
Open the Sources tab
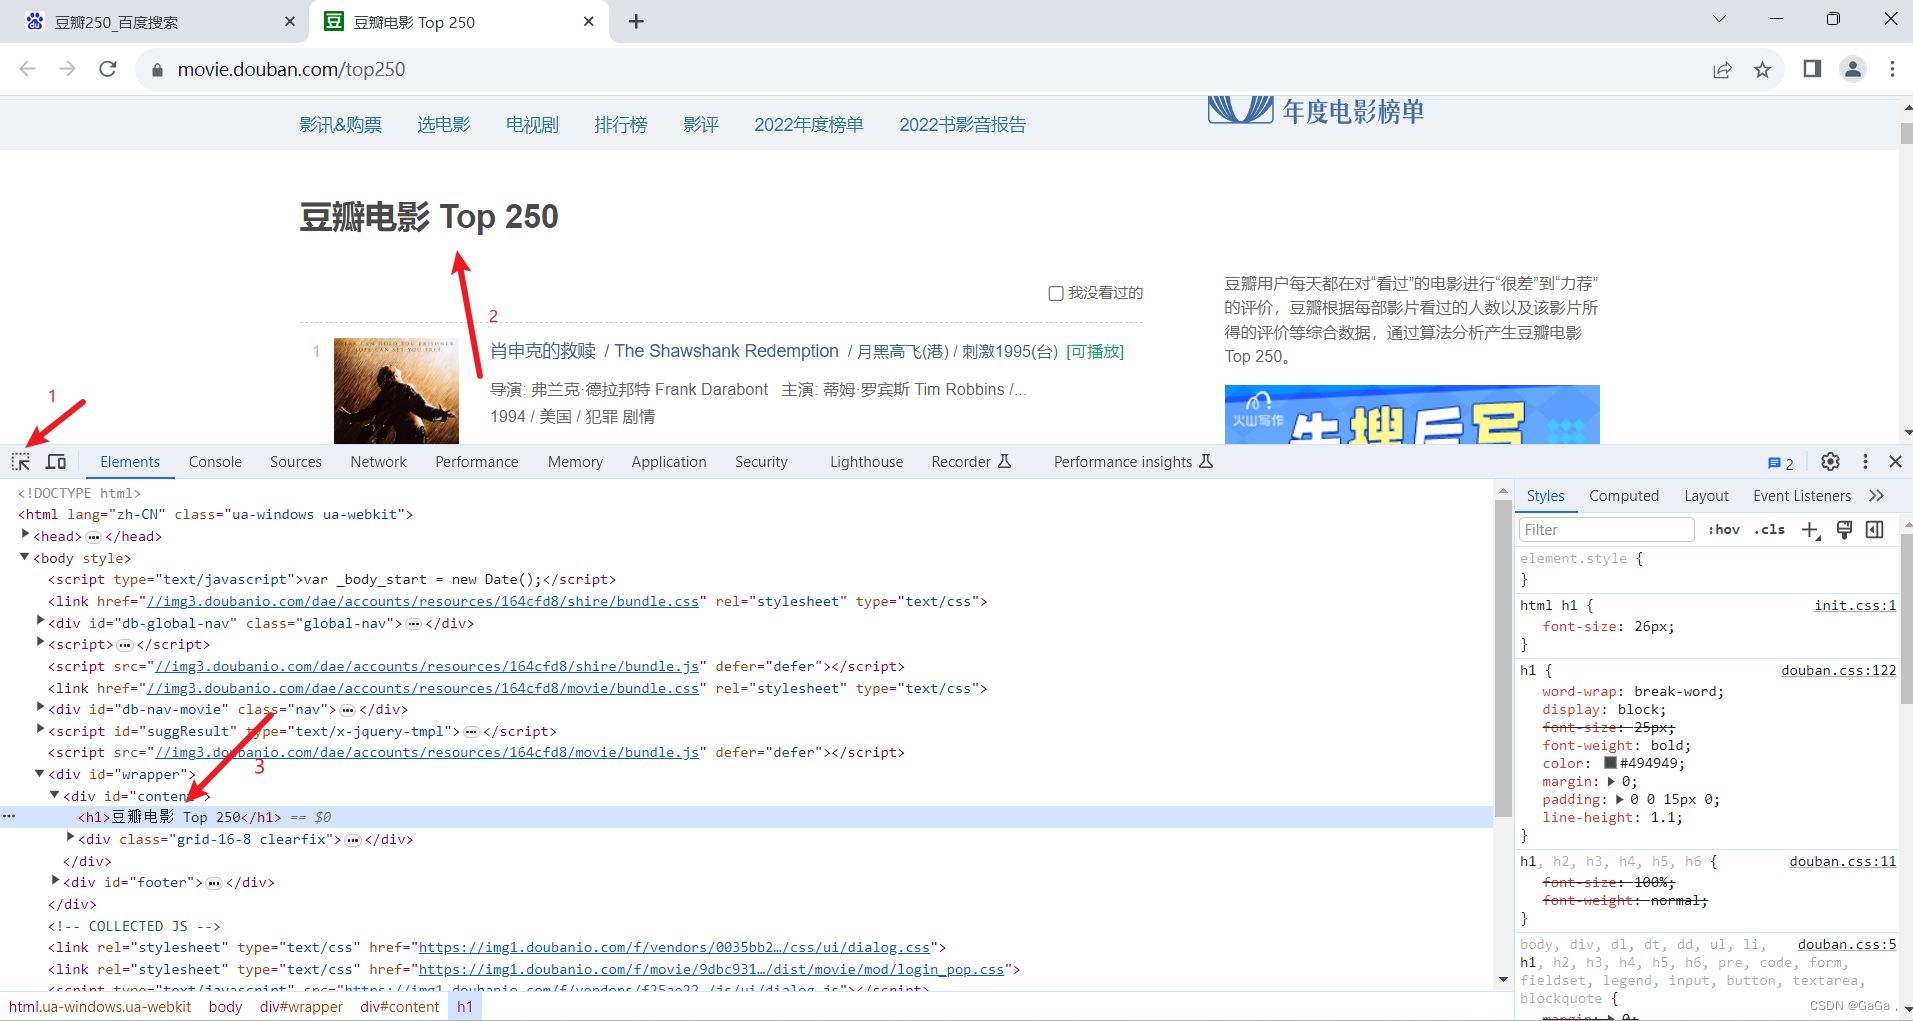pyautogui.click(x=296, y=462)
